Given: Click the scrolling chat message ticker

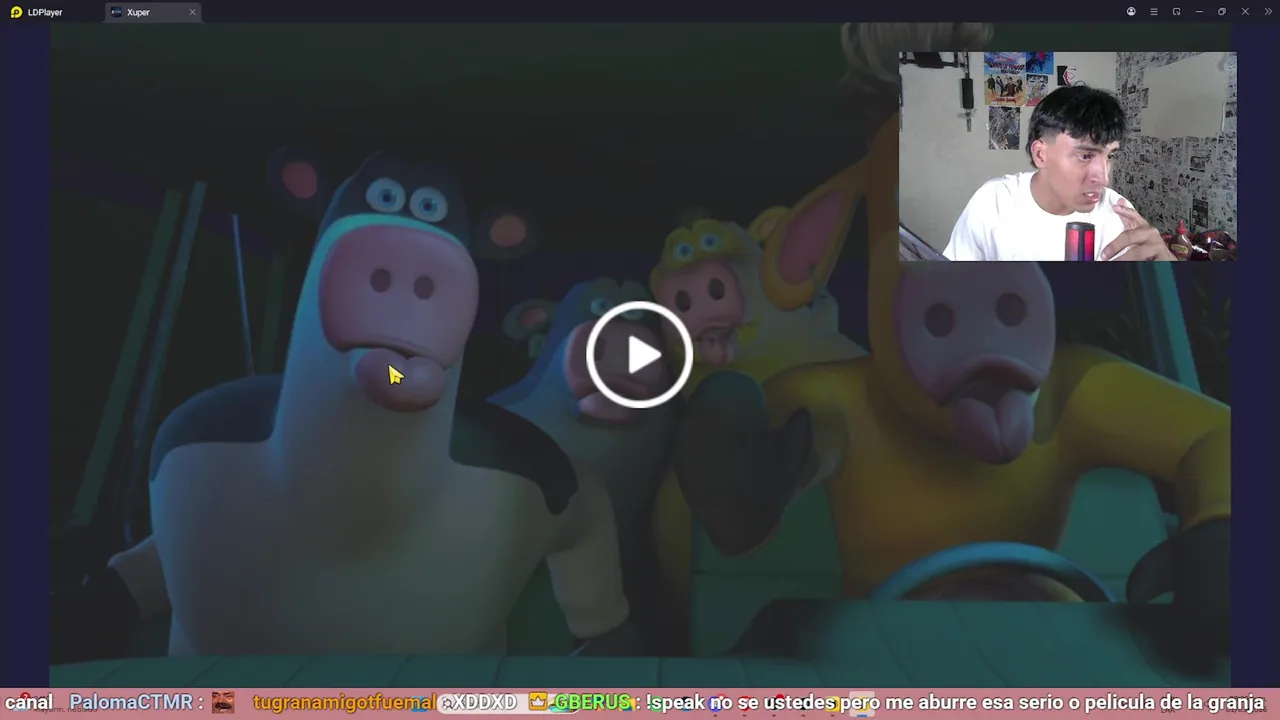Looking at the screenshot, I should pyautogui.click(x=640, y=702).
